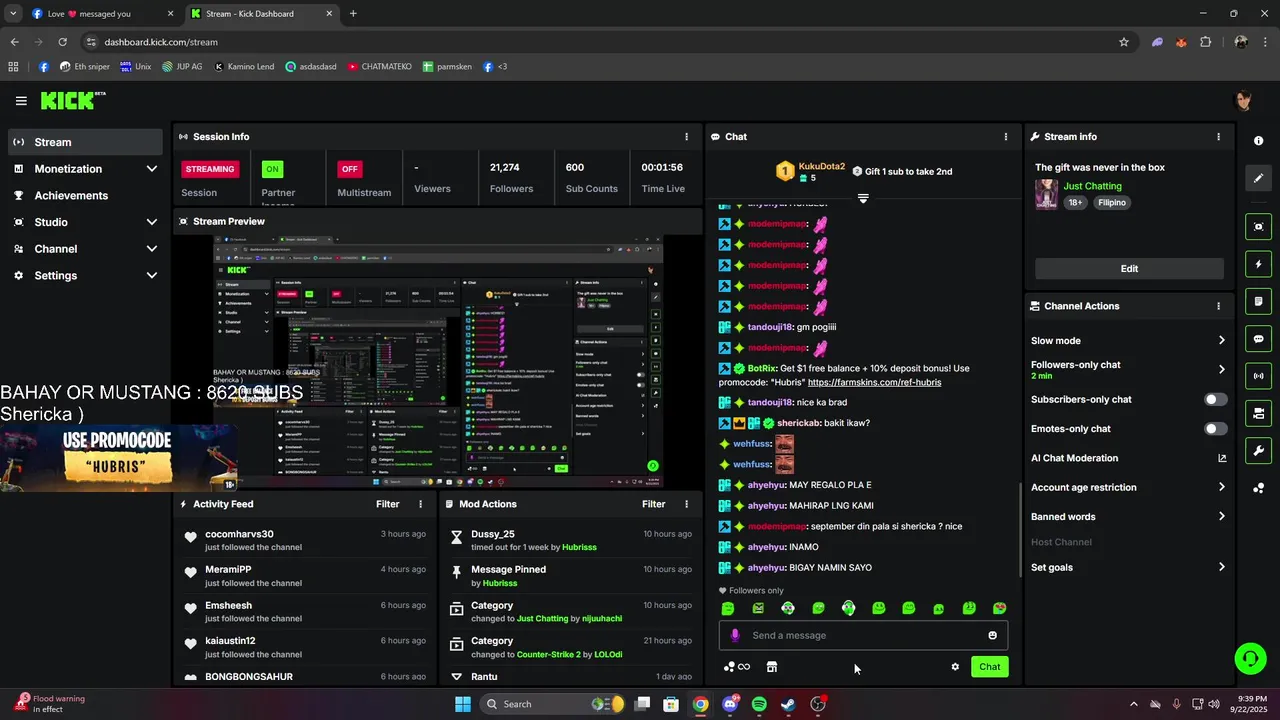Click the OFF Multistream status badge

349,169
